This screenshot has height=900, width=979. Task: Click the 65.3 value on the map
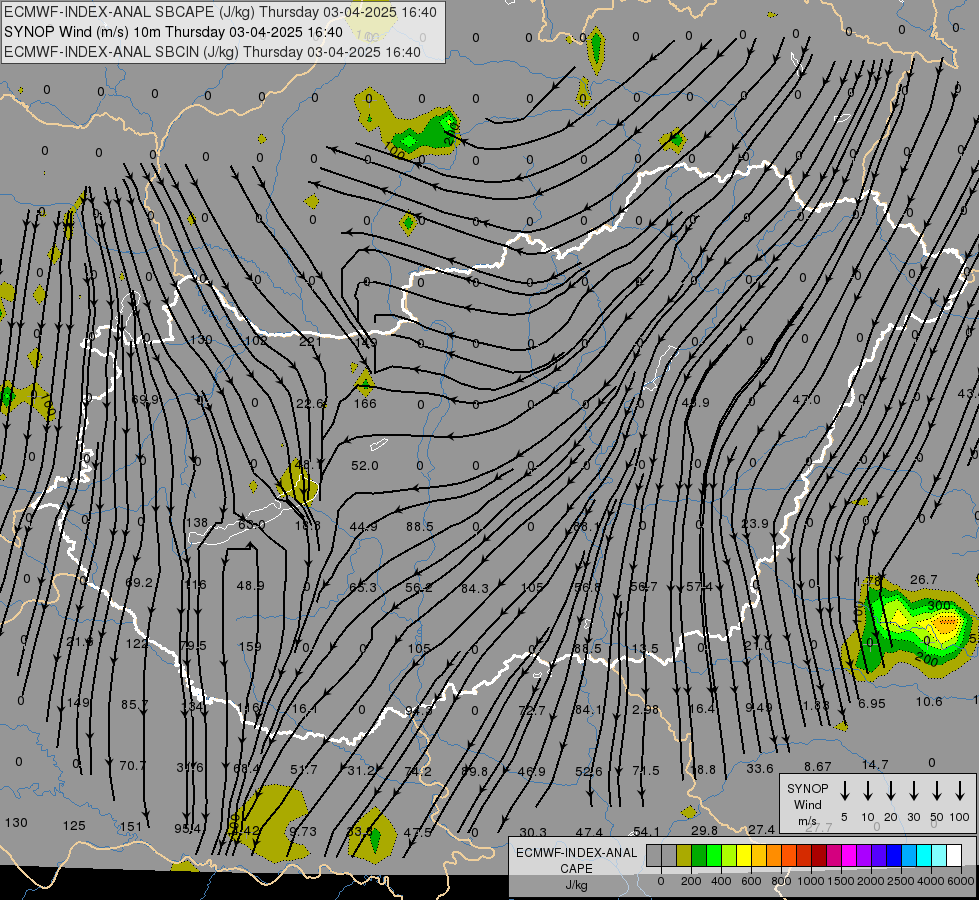pos(363,588)
